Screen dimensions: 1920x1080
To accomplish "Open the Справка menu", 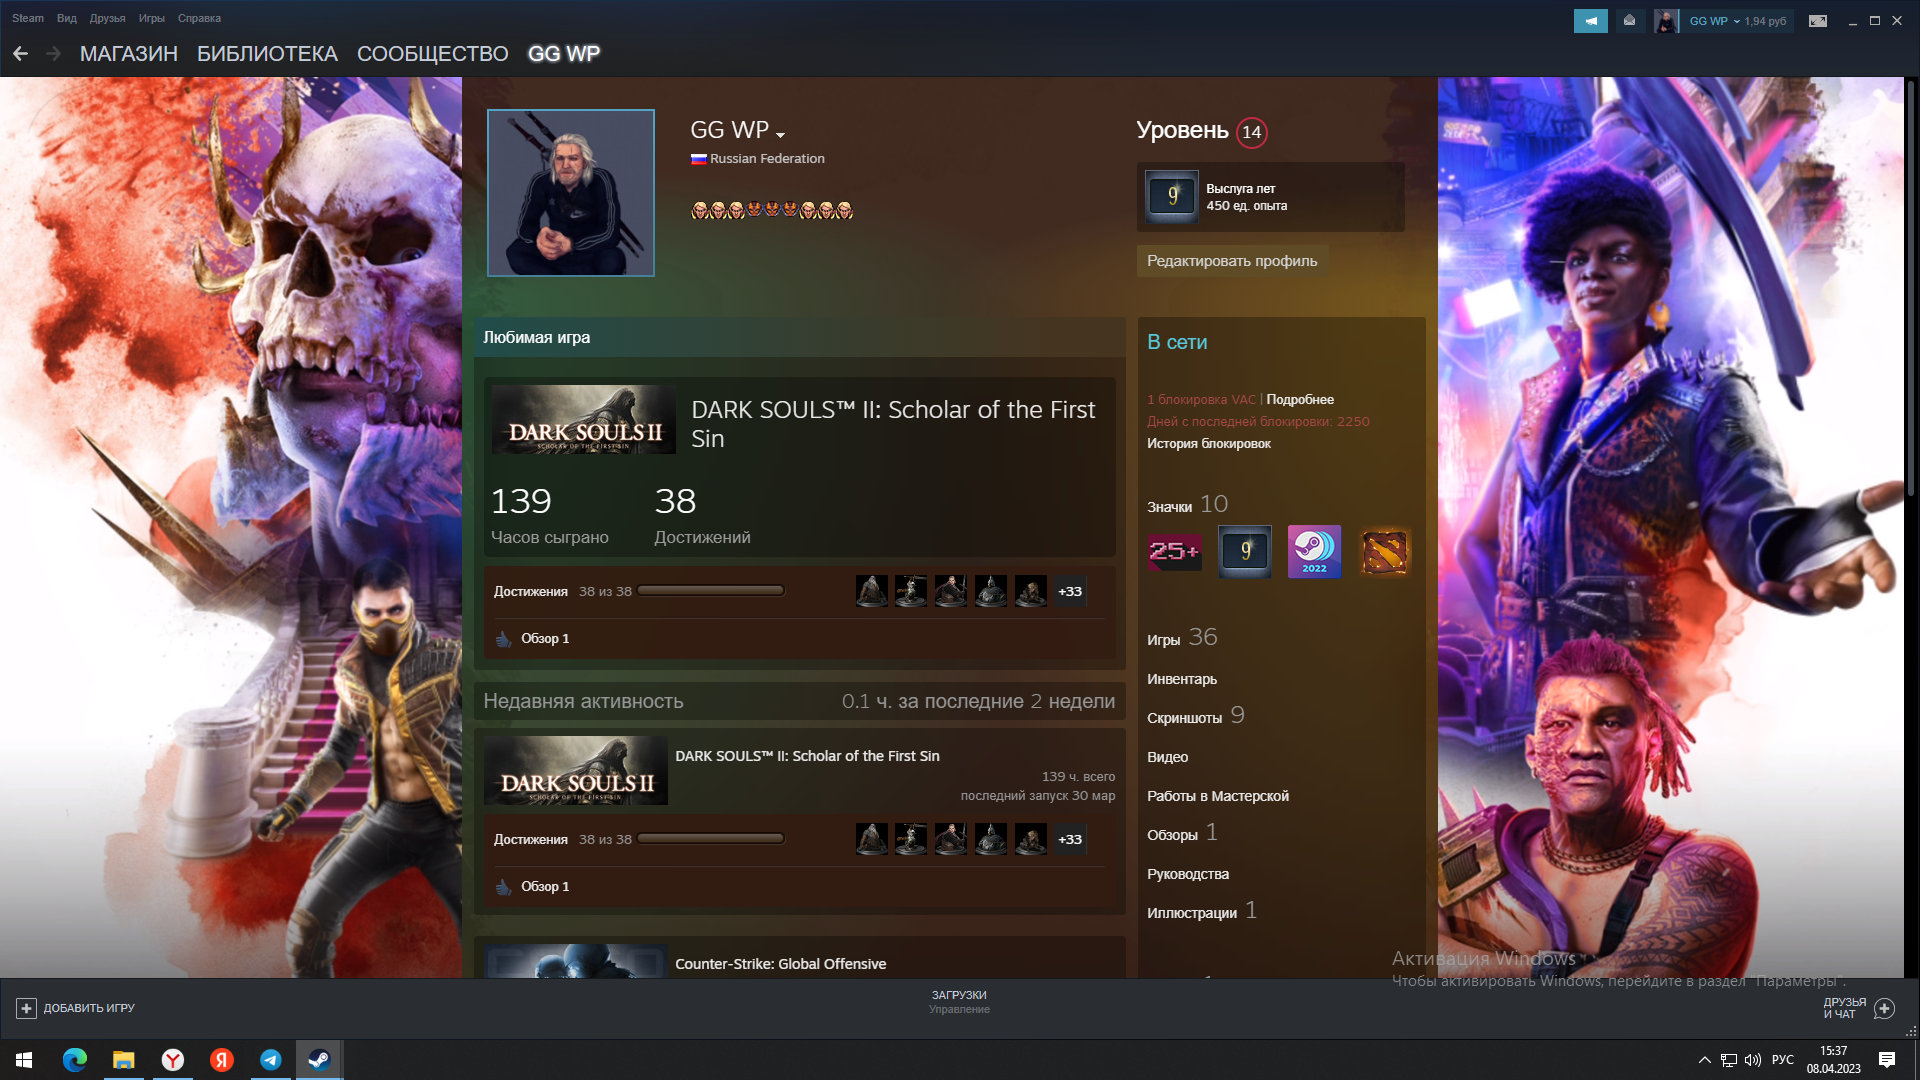I will coord(199,18).
